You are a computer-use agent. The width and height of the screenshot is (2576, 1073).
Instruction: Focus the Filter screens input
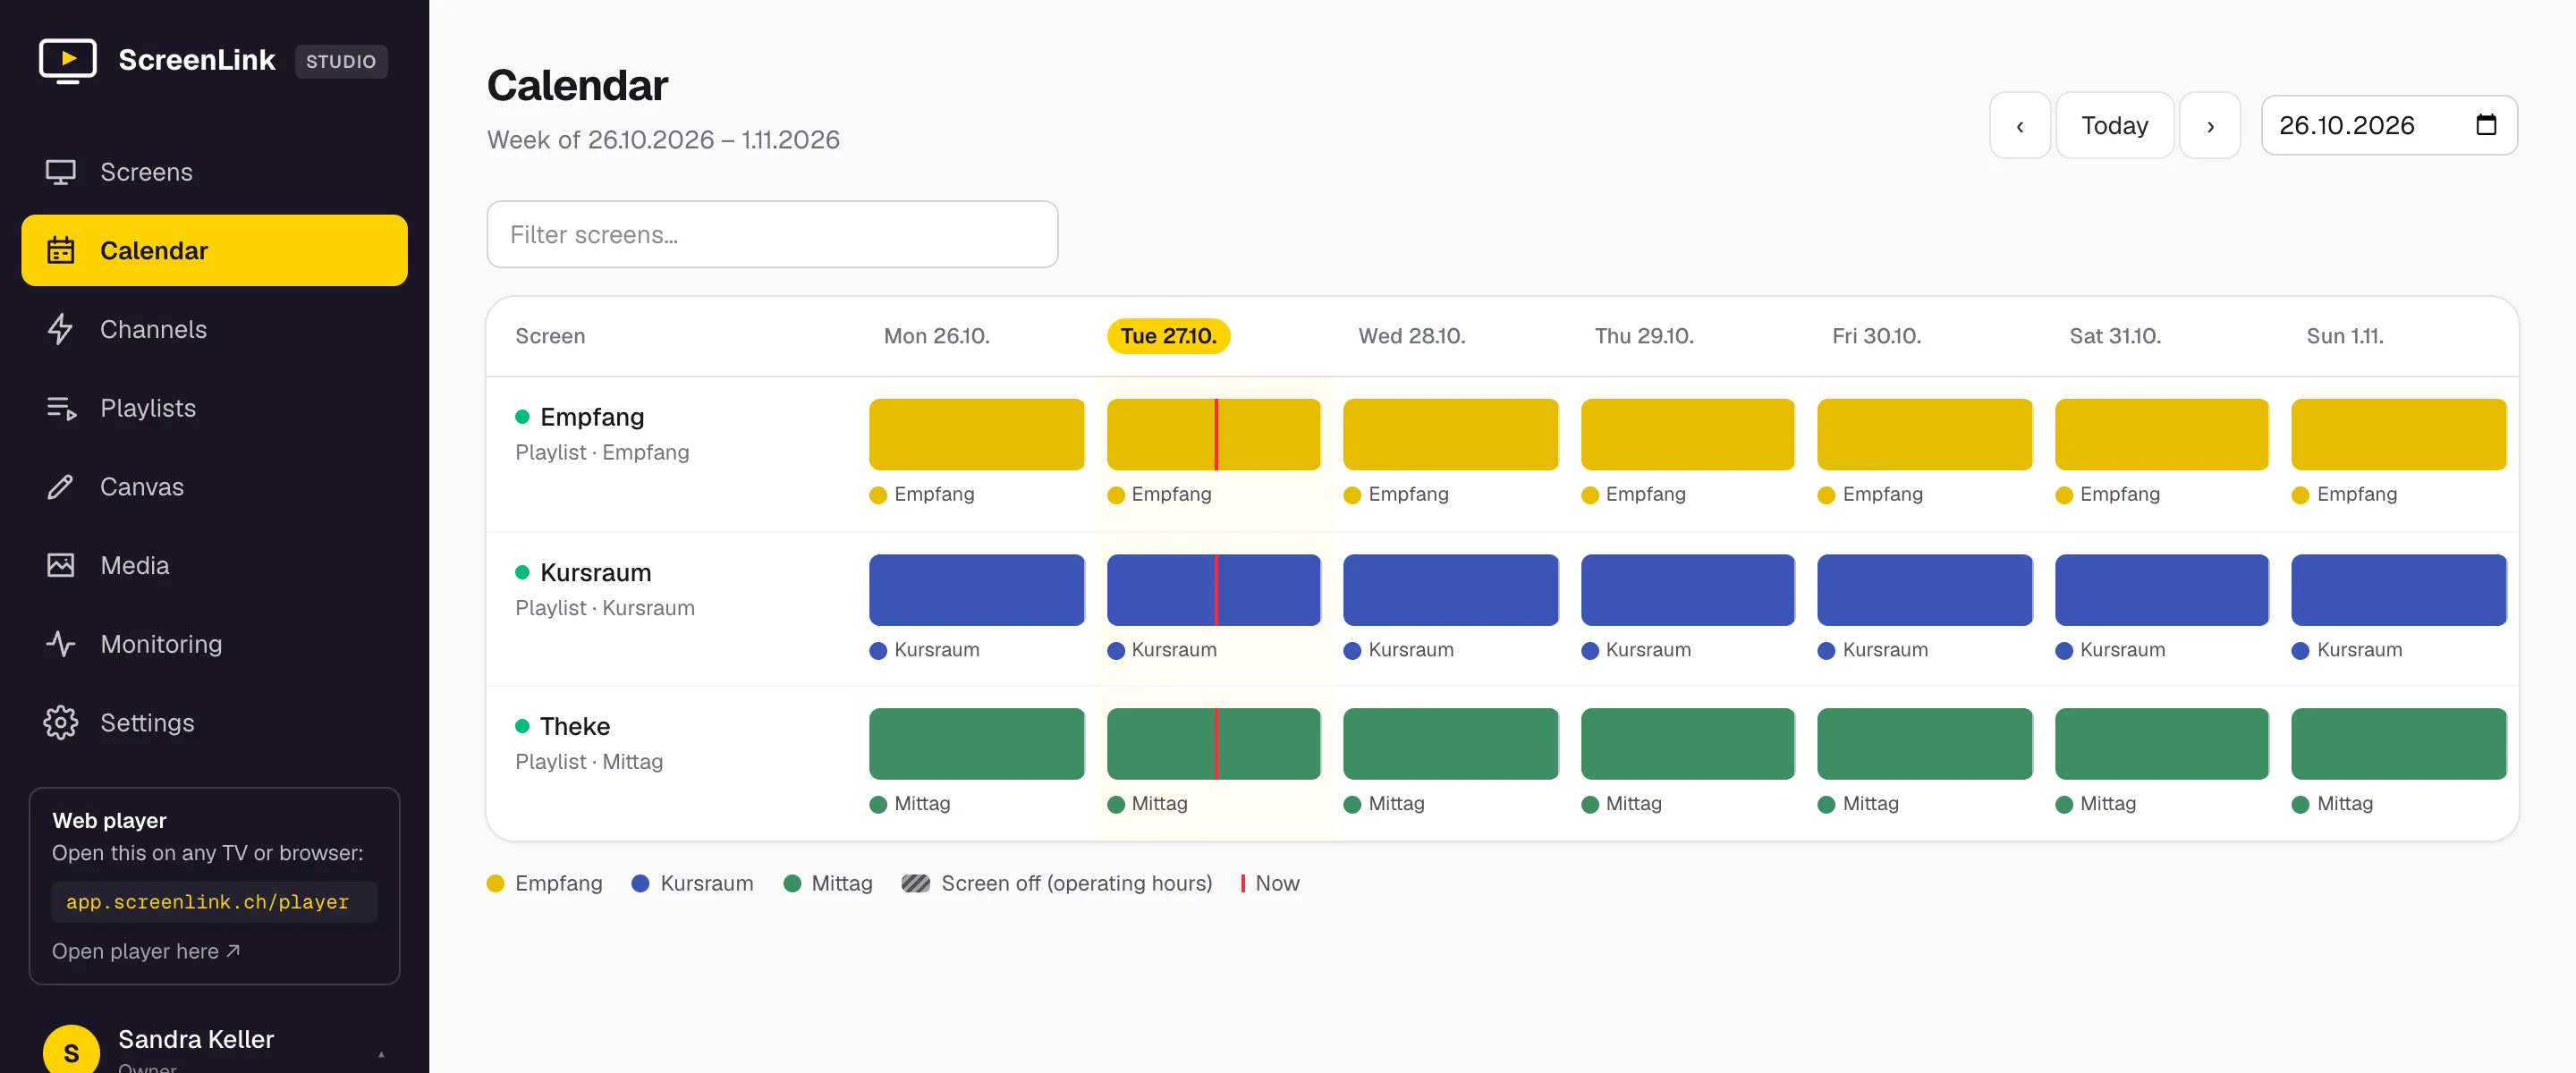pyautogui.click(x=772, y=234)
